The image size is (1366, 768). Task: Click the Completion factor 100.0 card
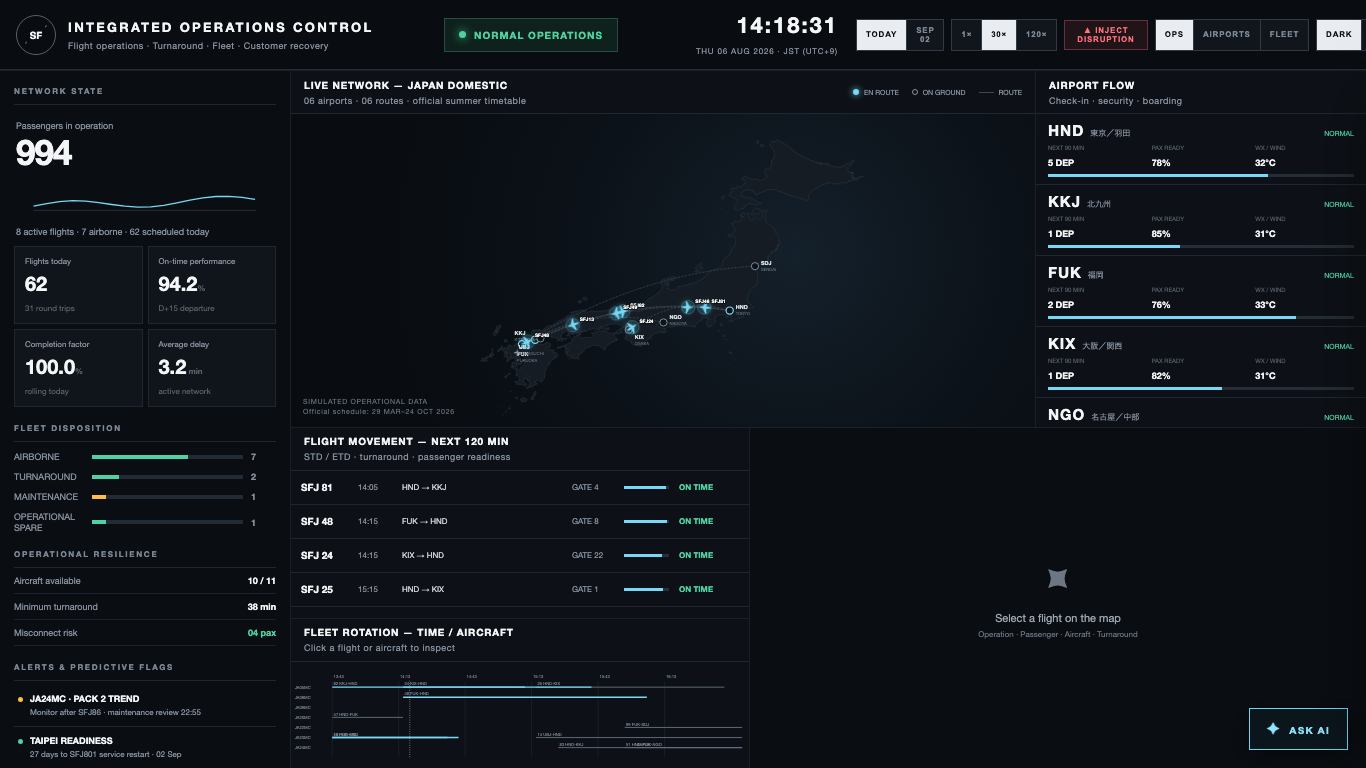79,368
